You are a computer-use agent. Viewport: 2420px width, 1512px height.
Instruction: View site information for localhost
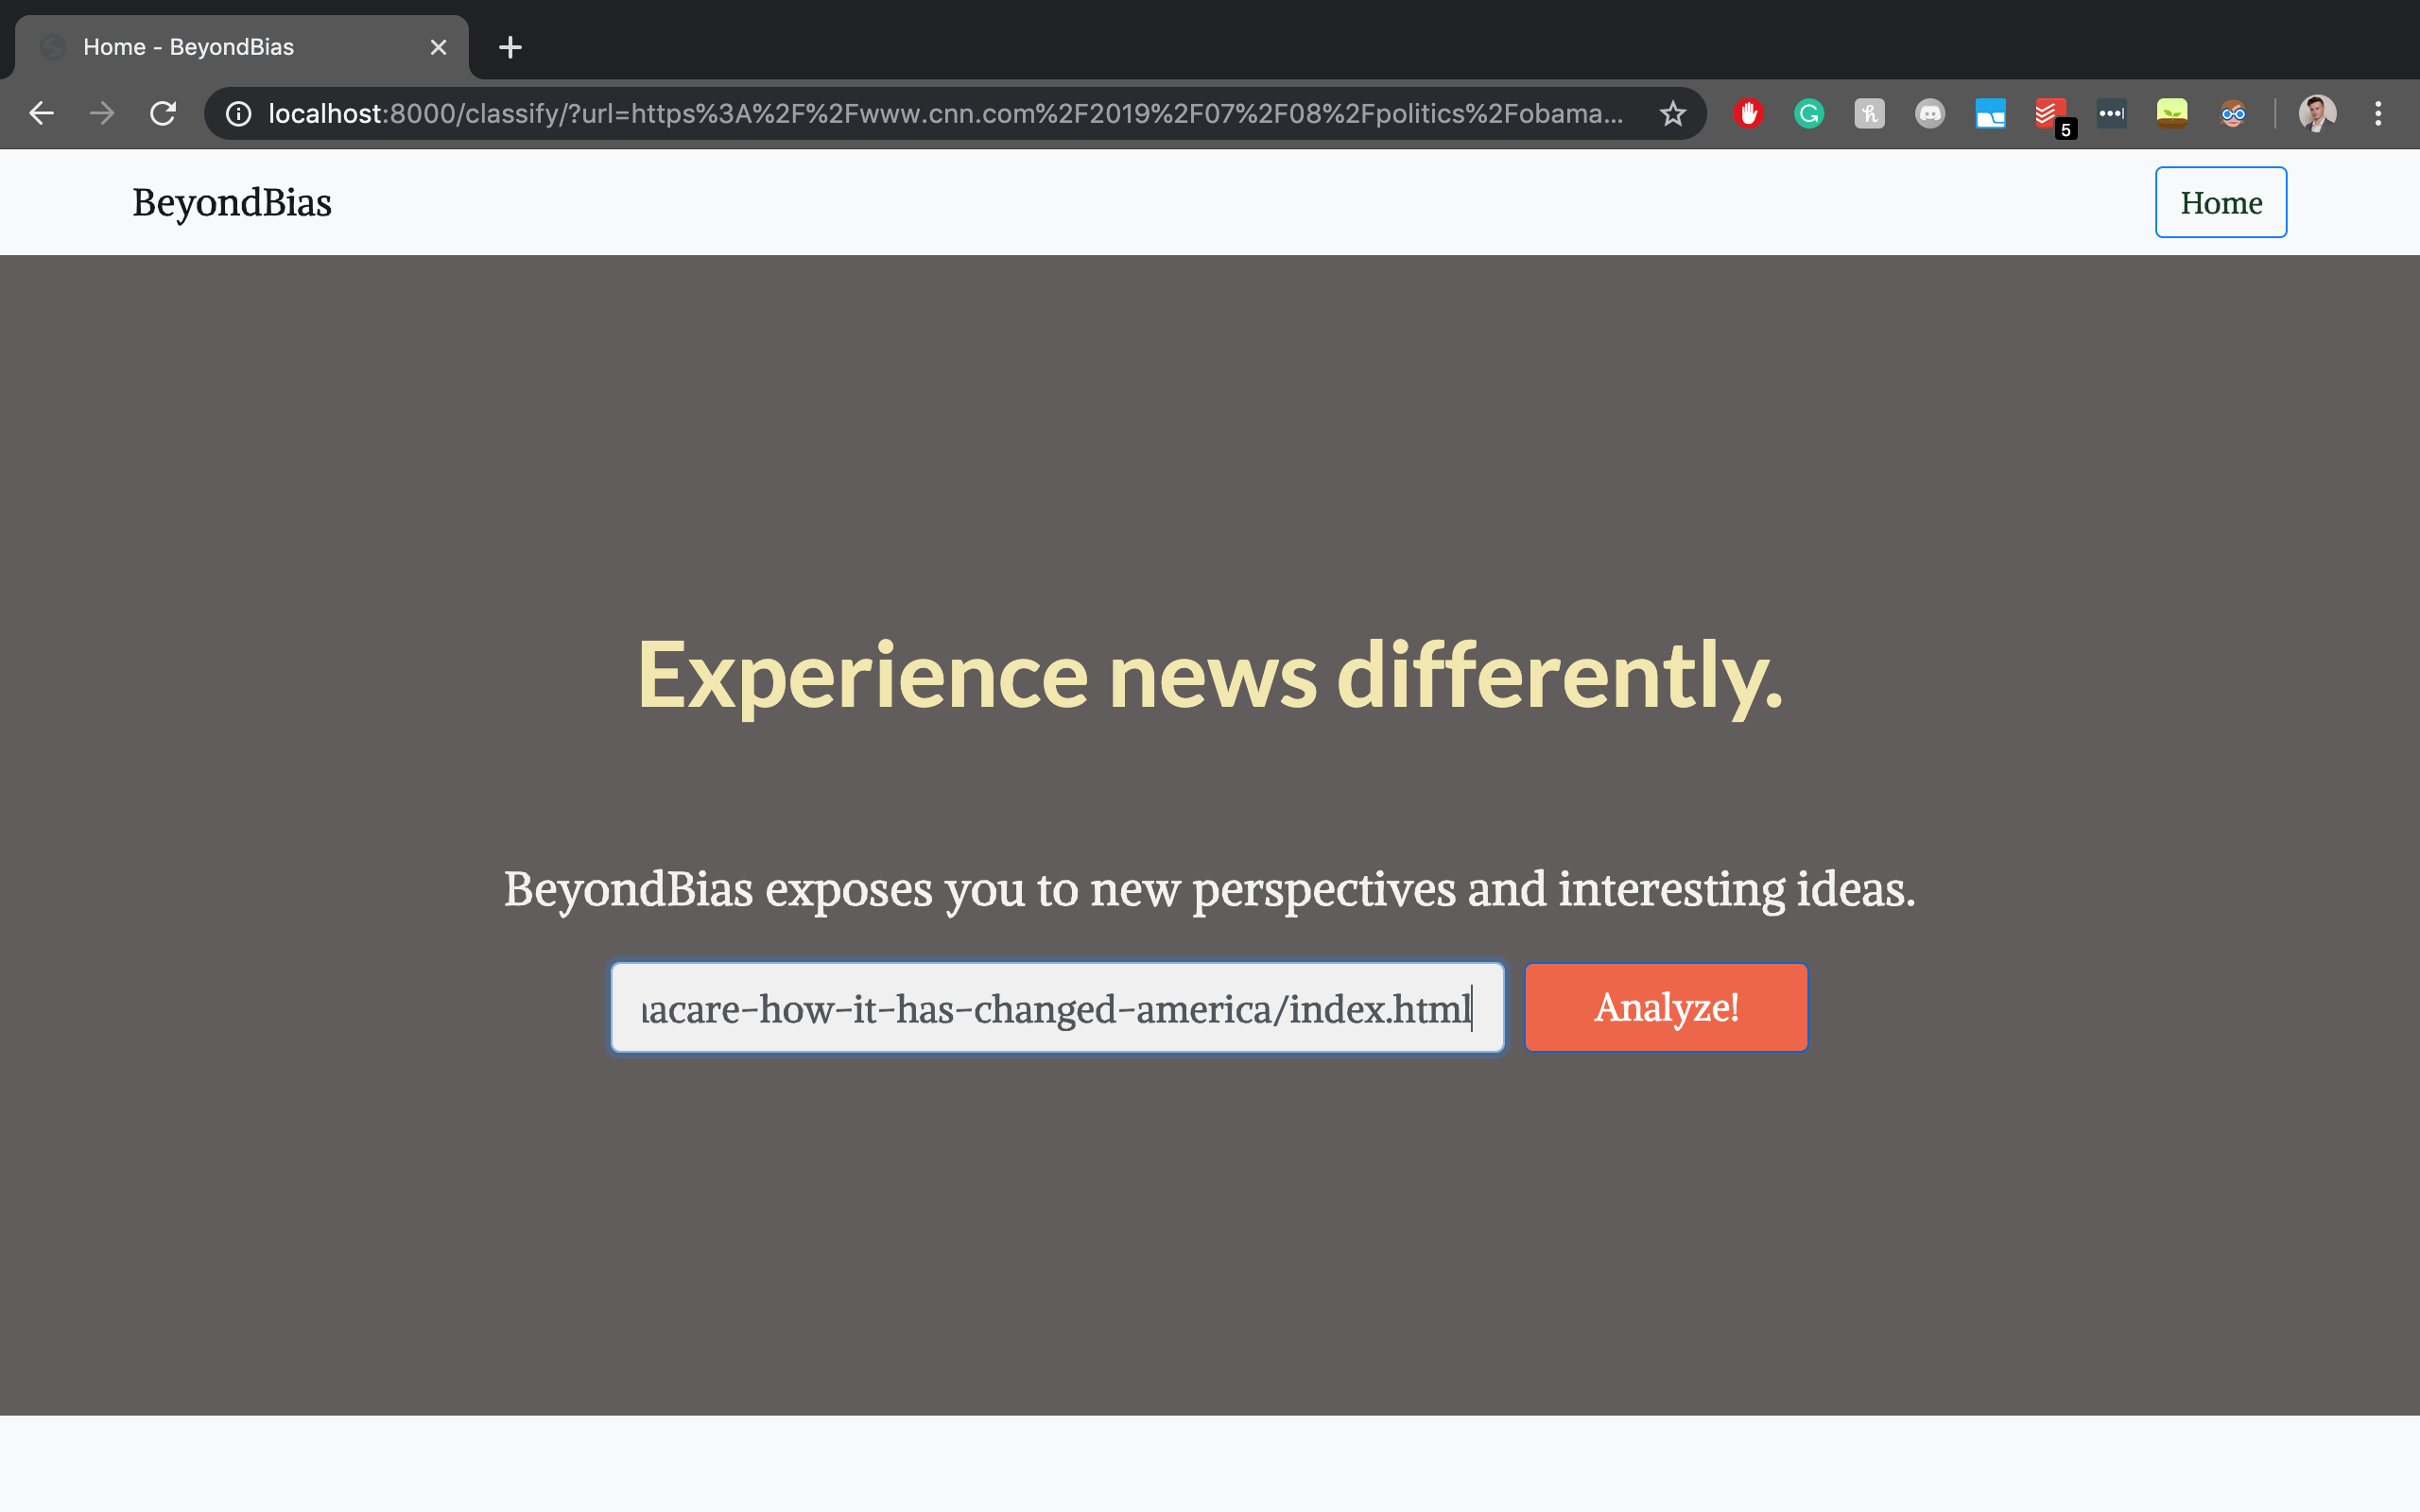tap(238, 113)
